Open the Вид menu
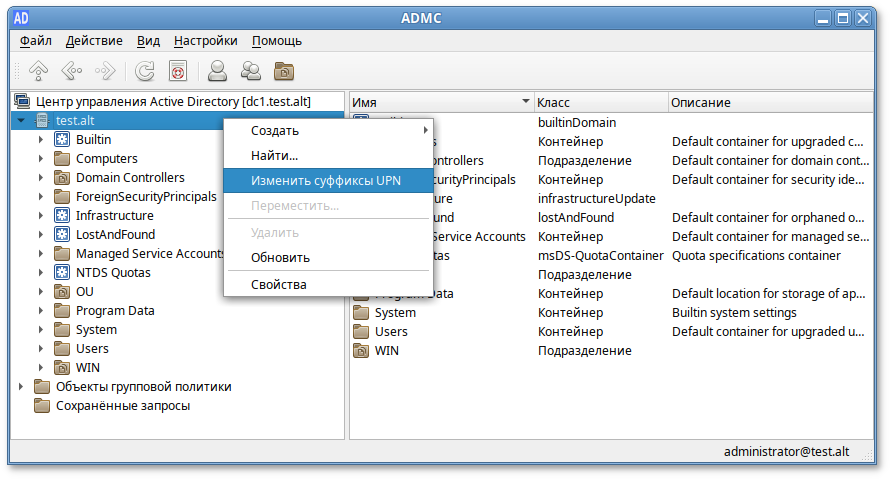 (148, 41)
